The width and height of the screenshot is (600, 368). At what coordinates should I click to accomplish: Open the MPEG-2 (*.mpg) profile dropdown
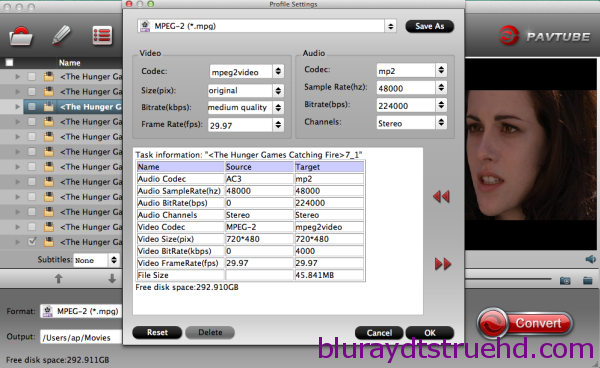point(266,26)
